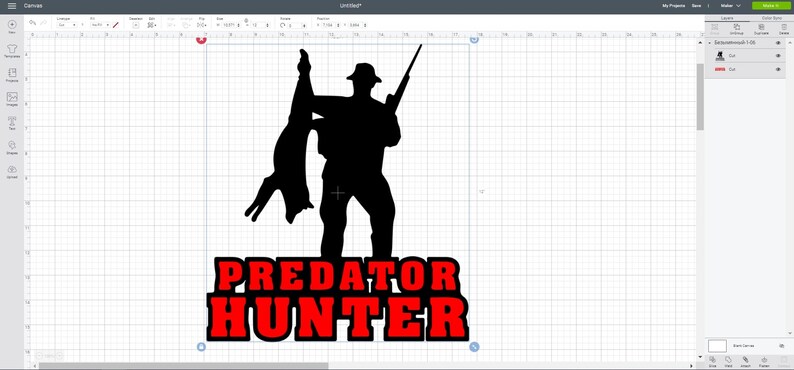Toggle Blank Canvas visibility icon
The image size is (794, 370).
click(781, 346)
